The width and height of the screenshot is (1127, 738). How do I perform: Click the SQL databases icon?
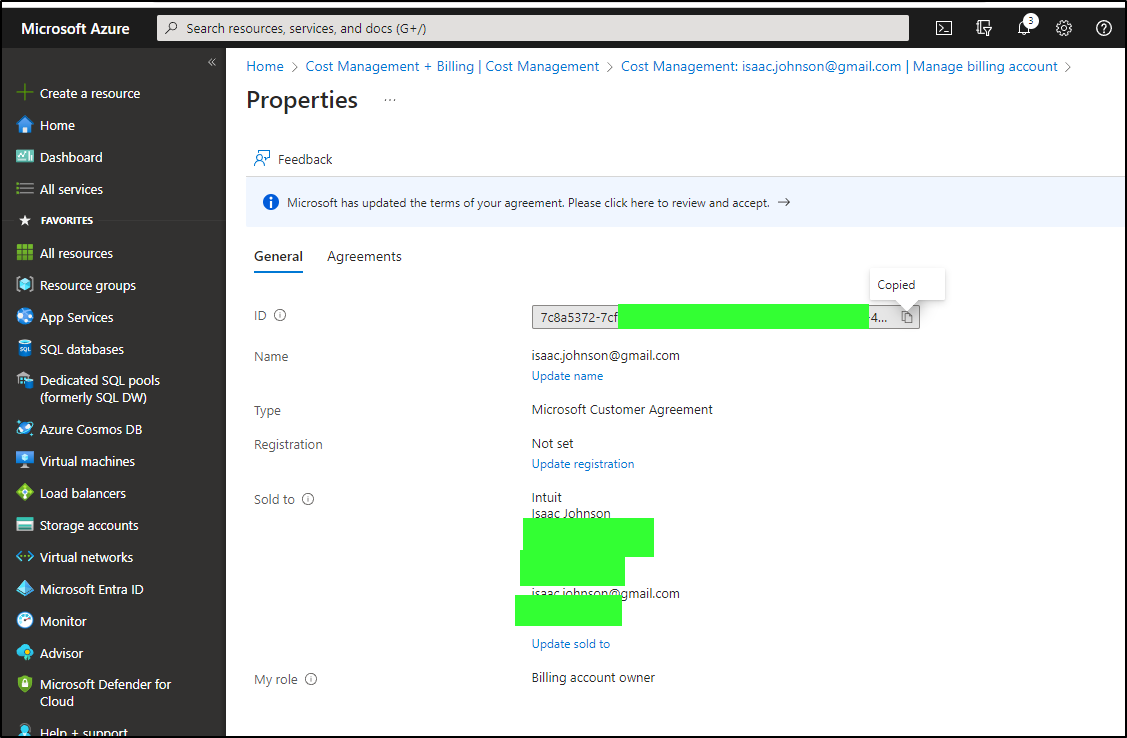pos(24,349)
